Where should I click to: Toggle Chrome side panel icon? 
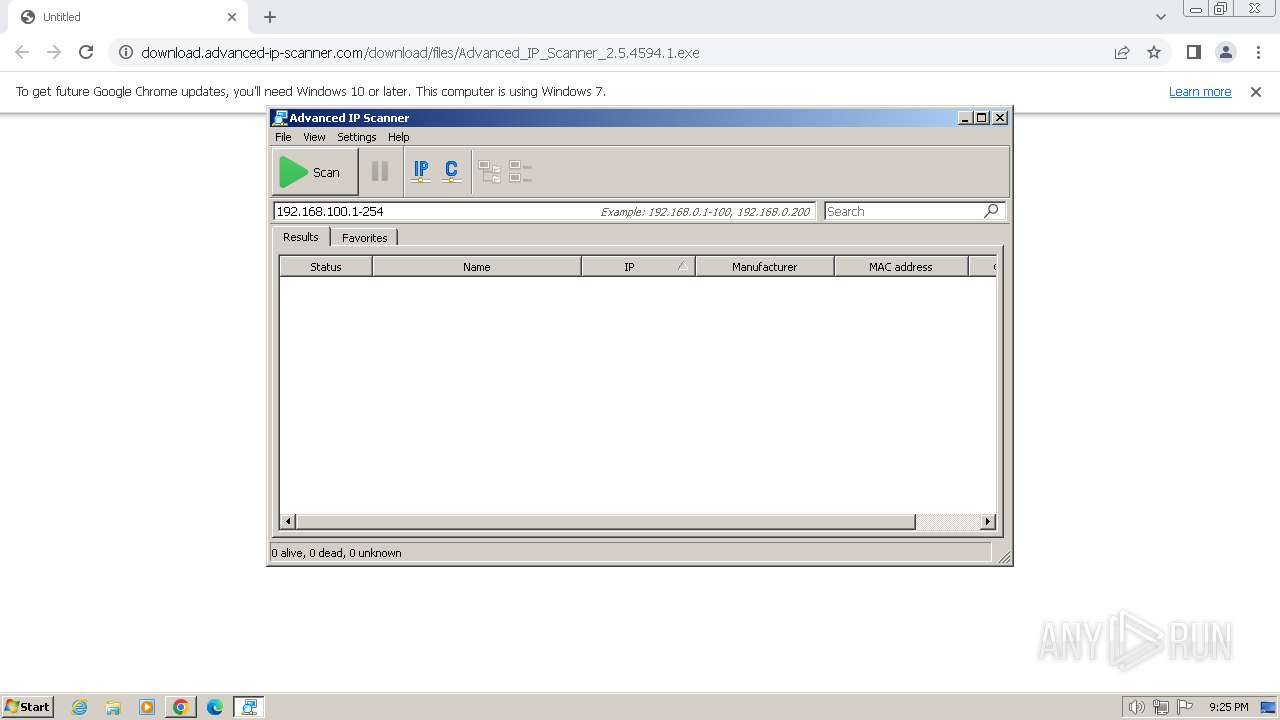click(x=1194, y=52)
